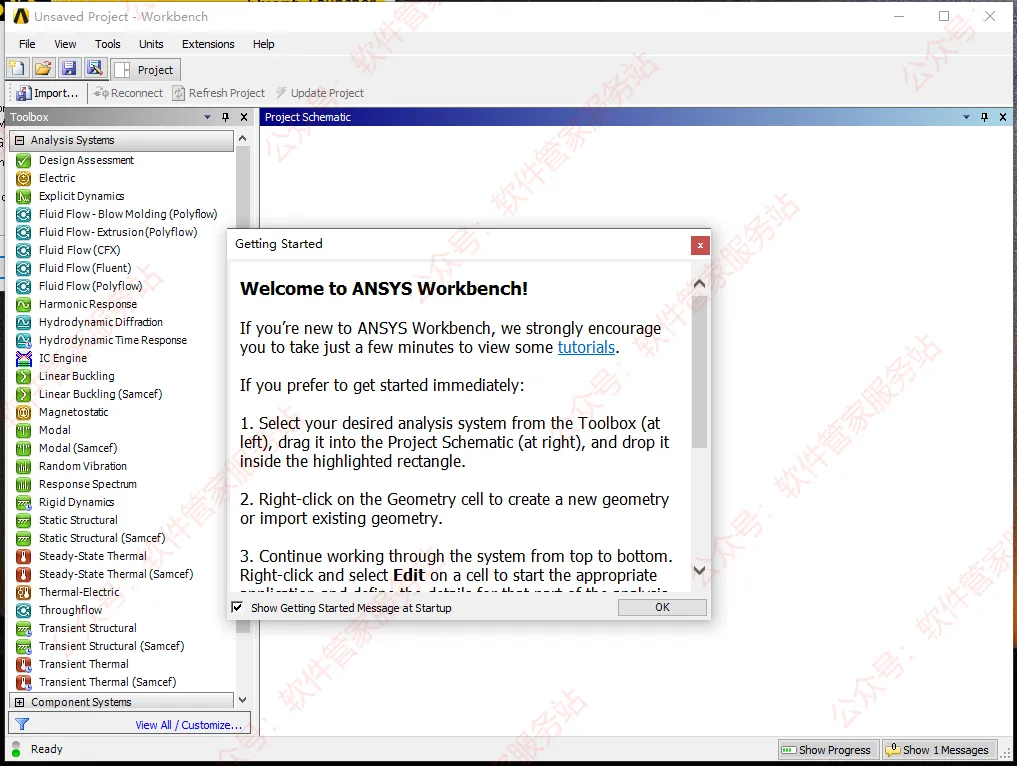Click the Project tab button

click(x=145, y=69)
